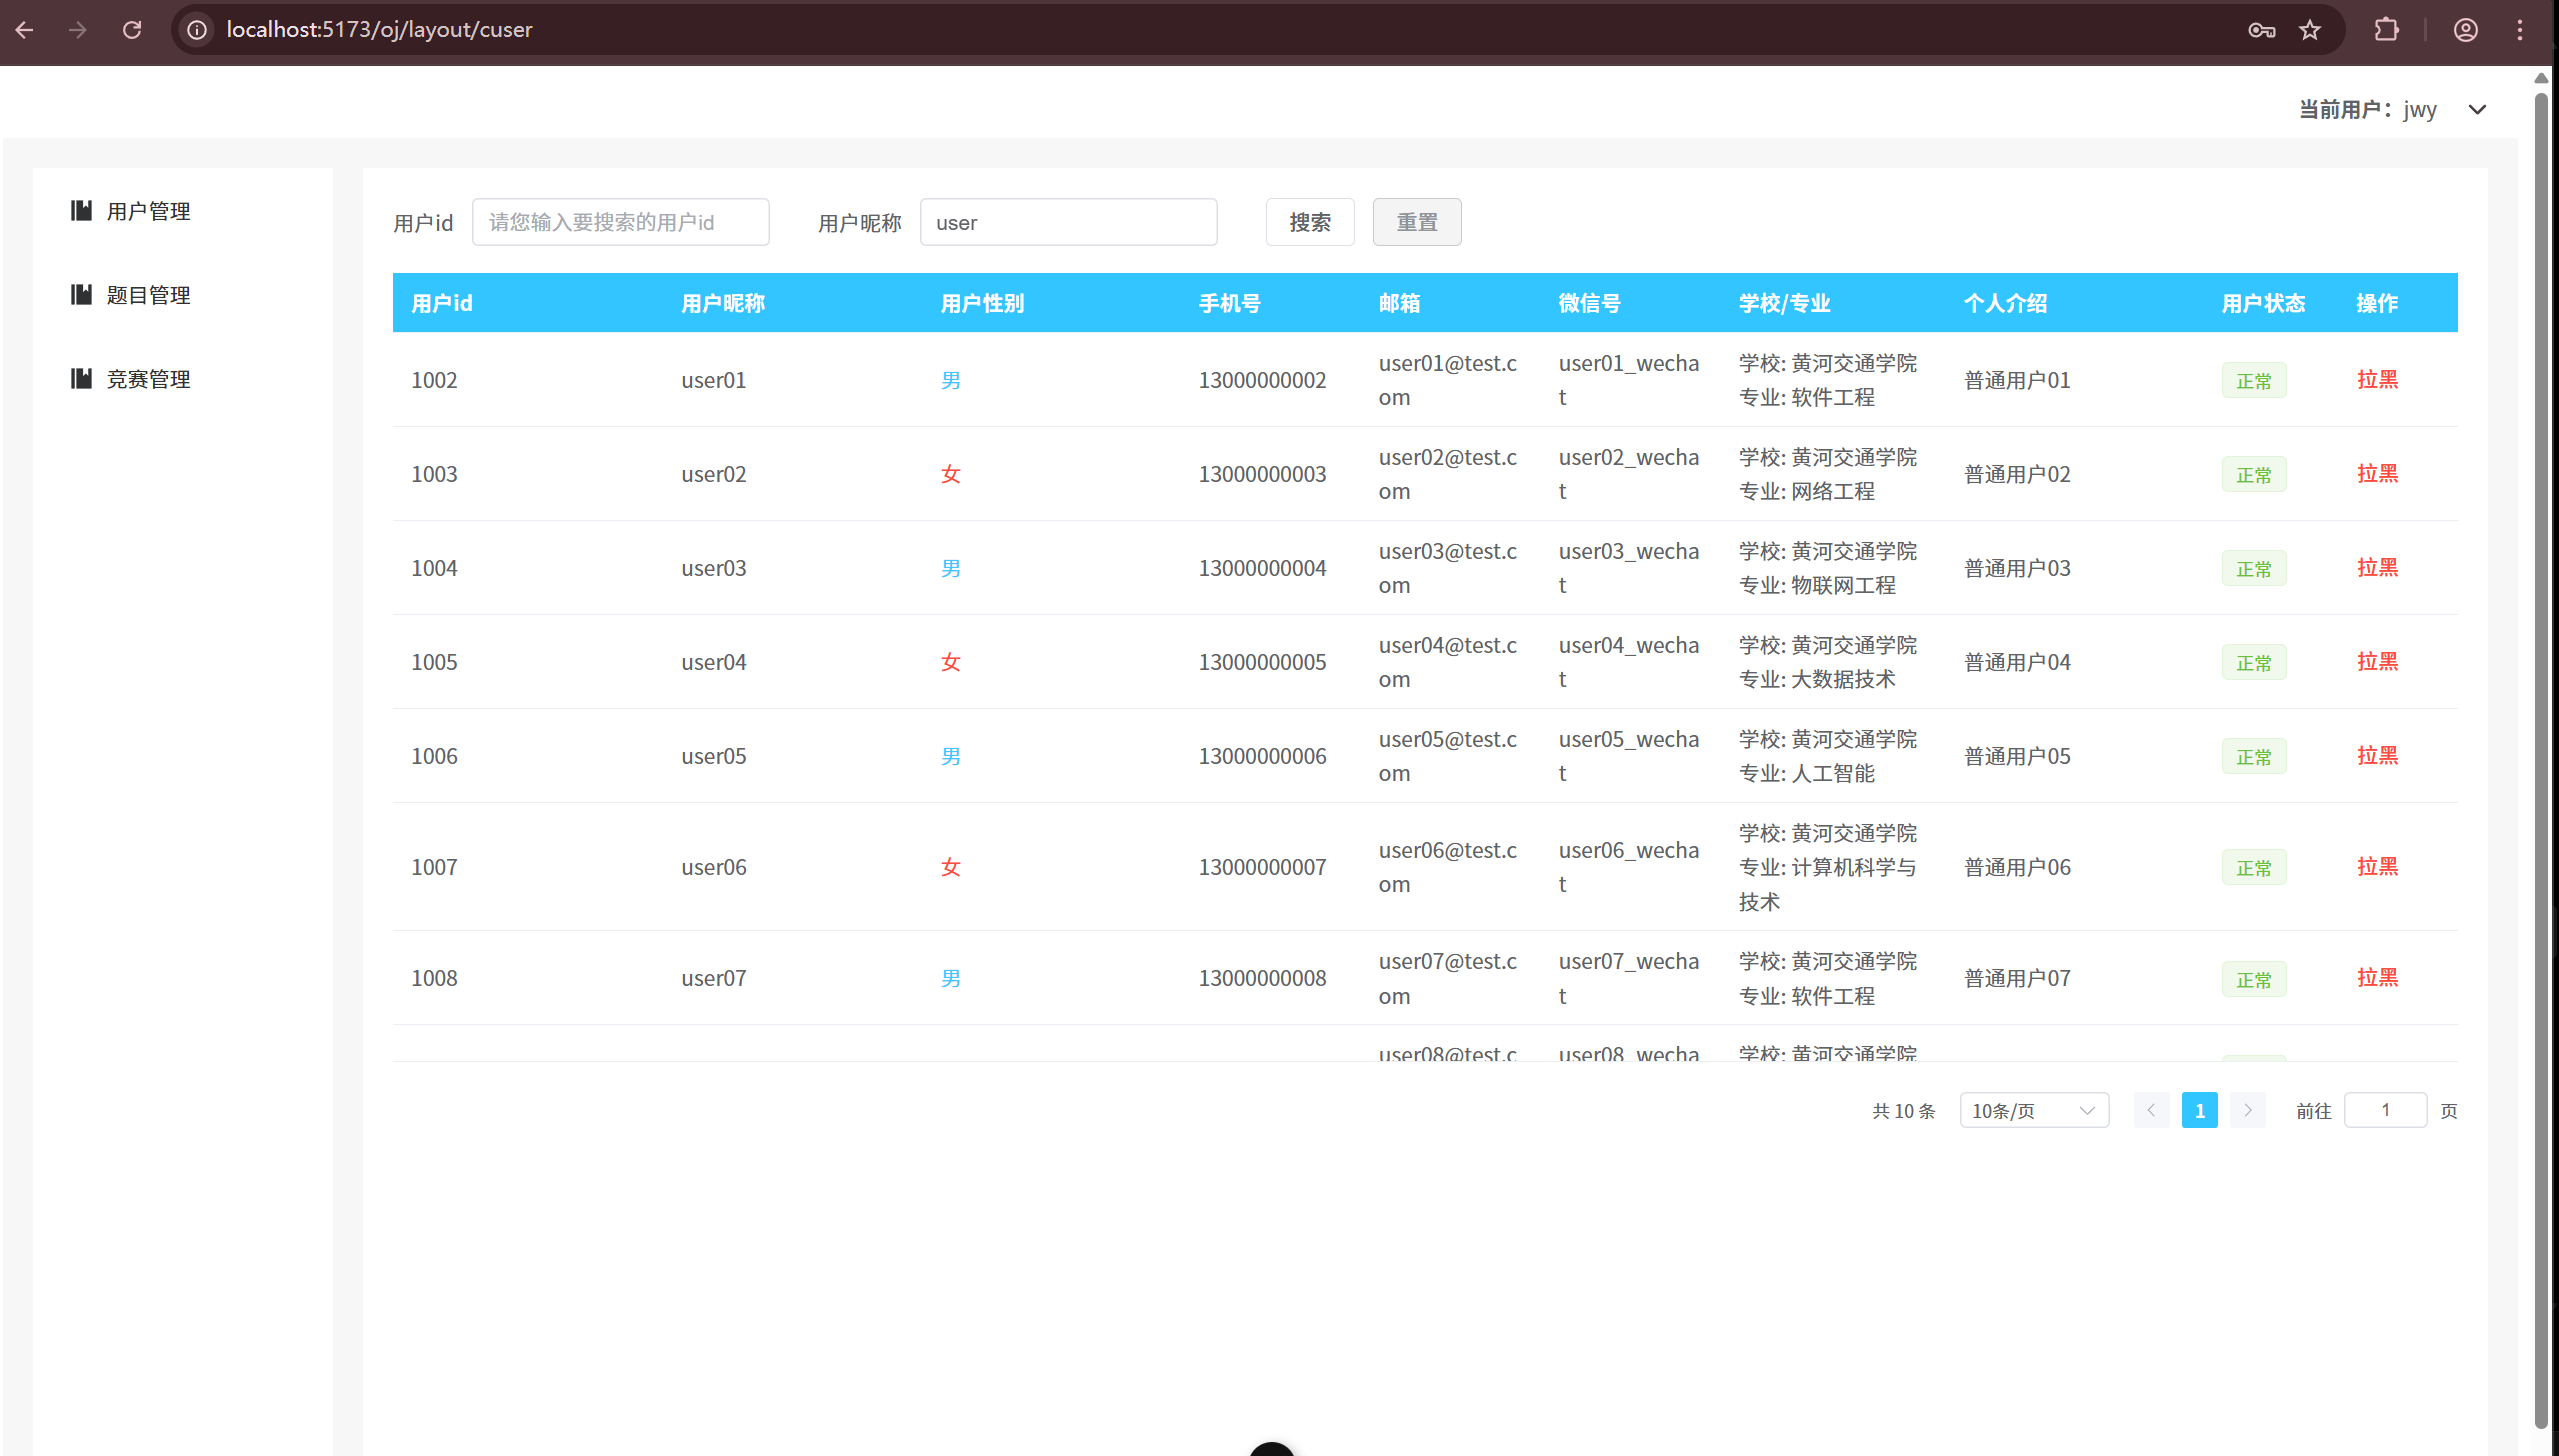
Task: Open 题目管理 in the sidebar
Action: (148, 295)
